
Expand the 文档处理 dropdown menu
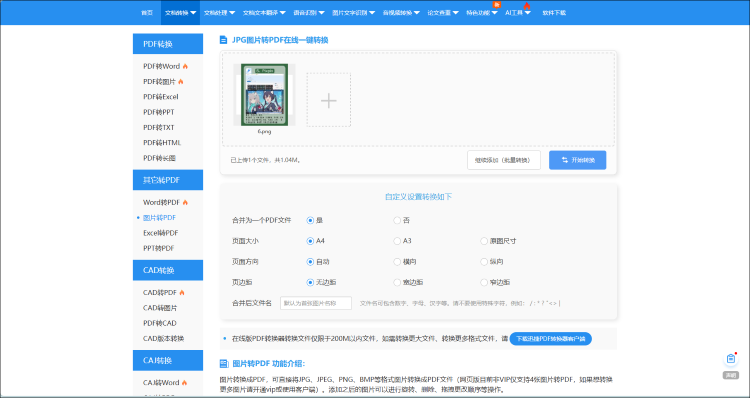(219, 13)
